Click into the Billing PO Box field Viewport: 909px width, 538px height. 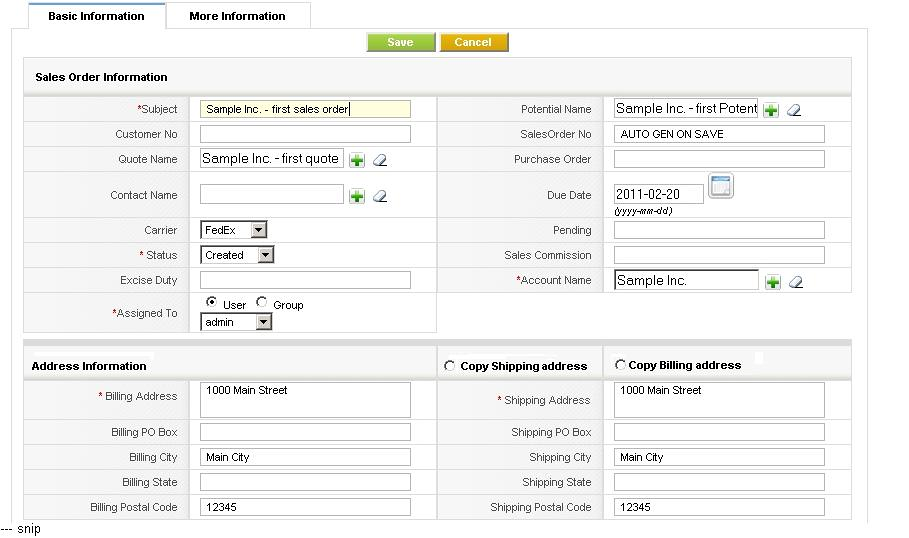click(x=306, y=432)
